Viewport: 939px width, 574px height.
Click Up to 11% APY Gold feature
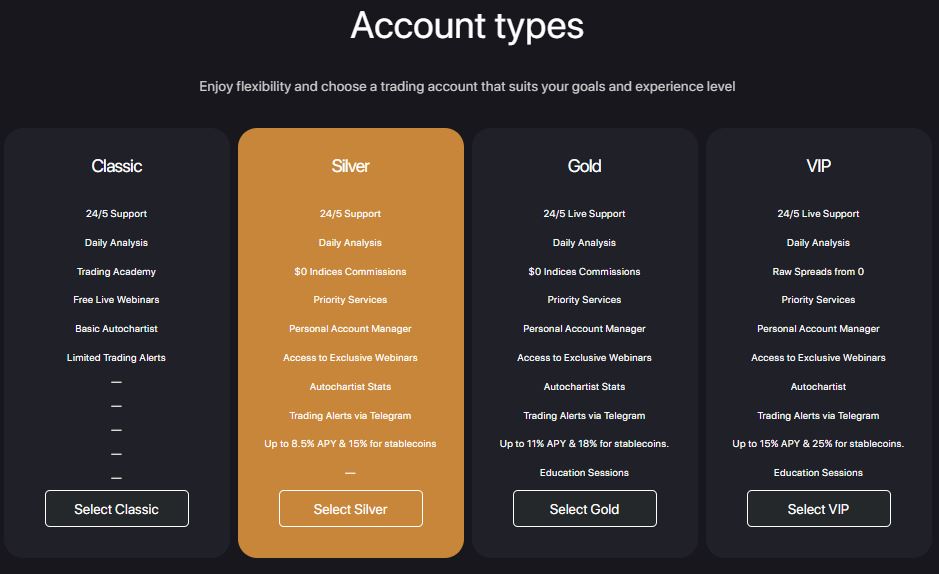click(x=584, y=444)
